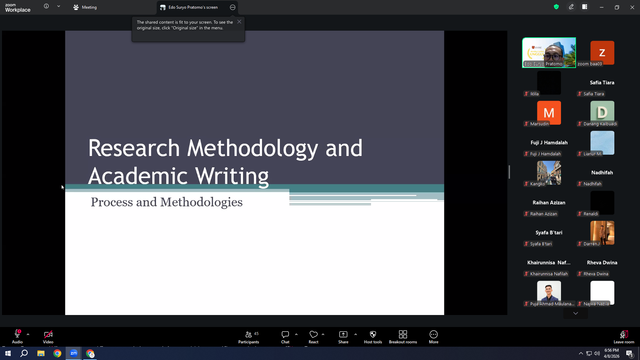640x360 pixels.
Task: Show more participants with down chevron
Action: coord(576,313)
